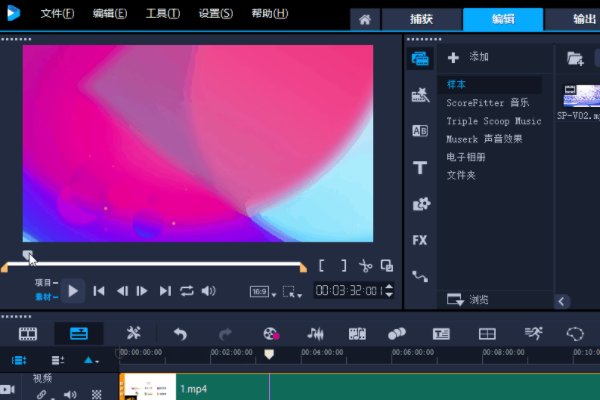Open the Transitions AB library icon
This screenshot has height=400, width=600.
click(x=420, y=131)
